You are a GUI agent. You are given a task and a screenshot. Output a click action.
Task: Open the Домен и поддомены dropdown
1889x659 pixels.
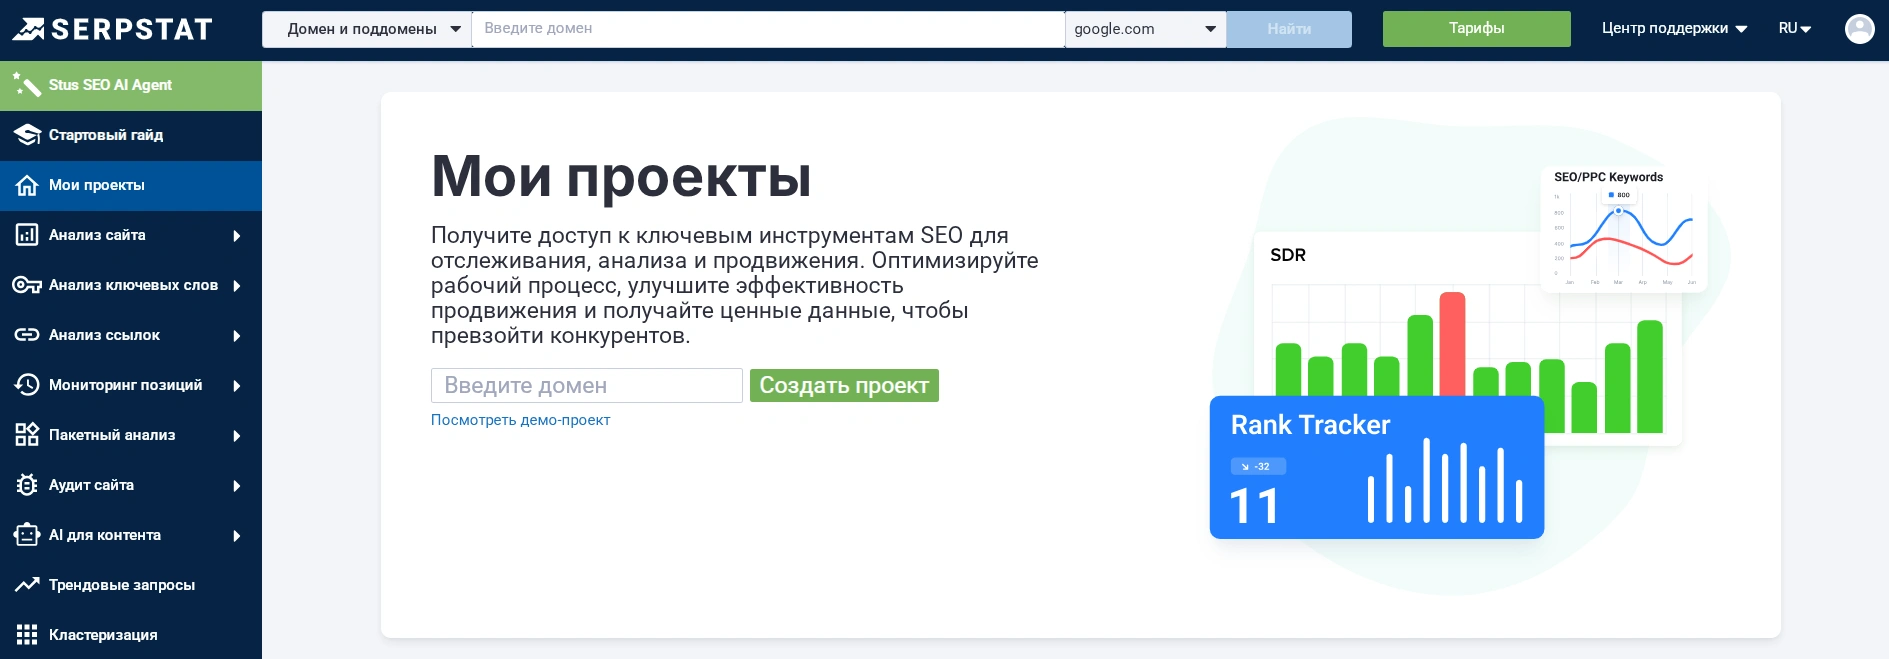coord(367,29)
